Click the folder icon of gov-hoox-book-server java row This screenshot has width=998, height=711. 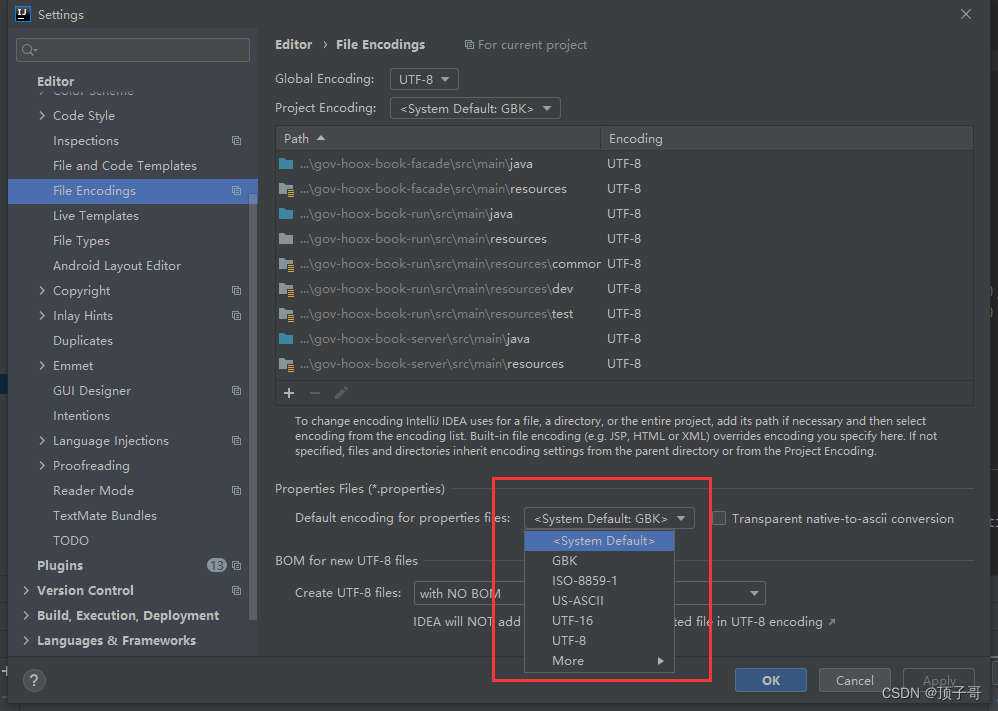point(286,339)
